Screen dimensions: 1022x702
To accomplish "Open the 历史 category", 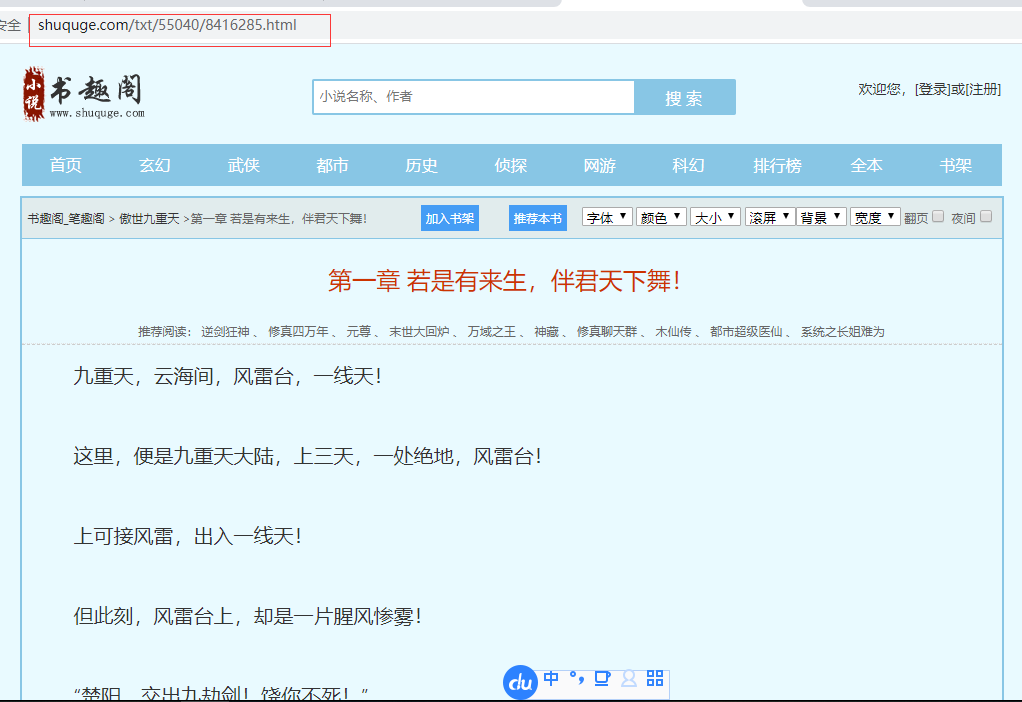I will click(422, 165).
